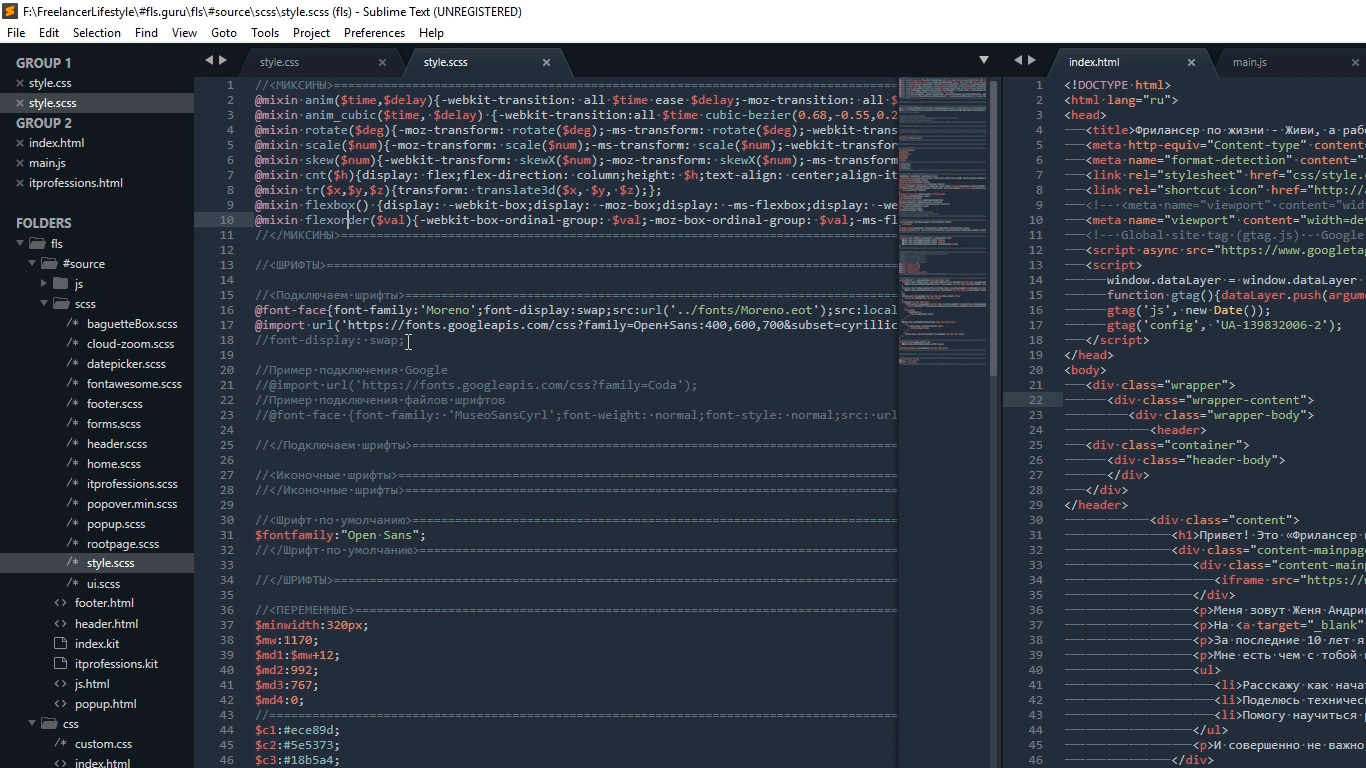
Task: Open the Project menu
Action: pyautogui.click(x=312, y=33)
